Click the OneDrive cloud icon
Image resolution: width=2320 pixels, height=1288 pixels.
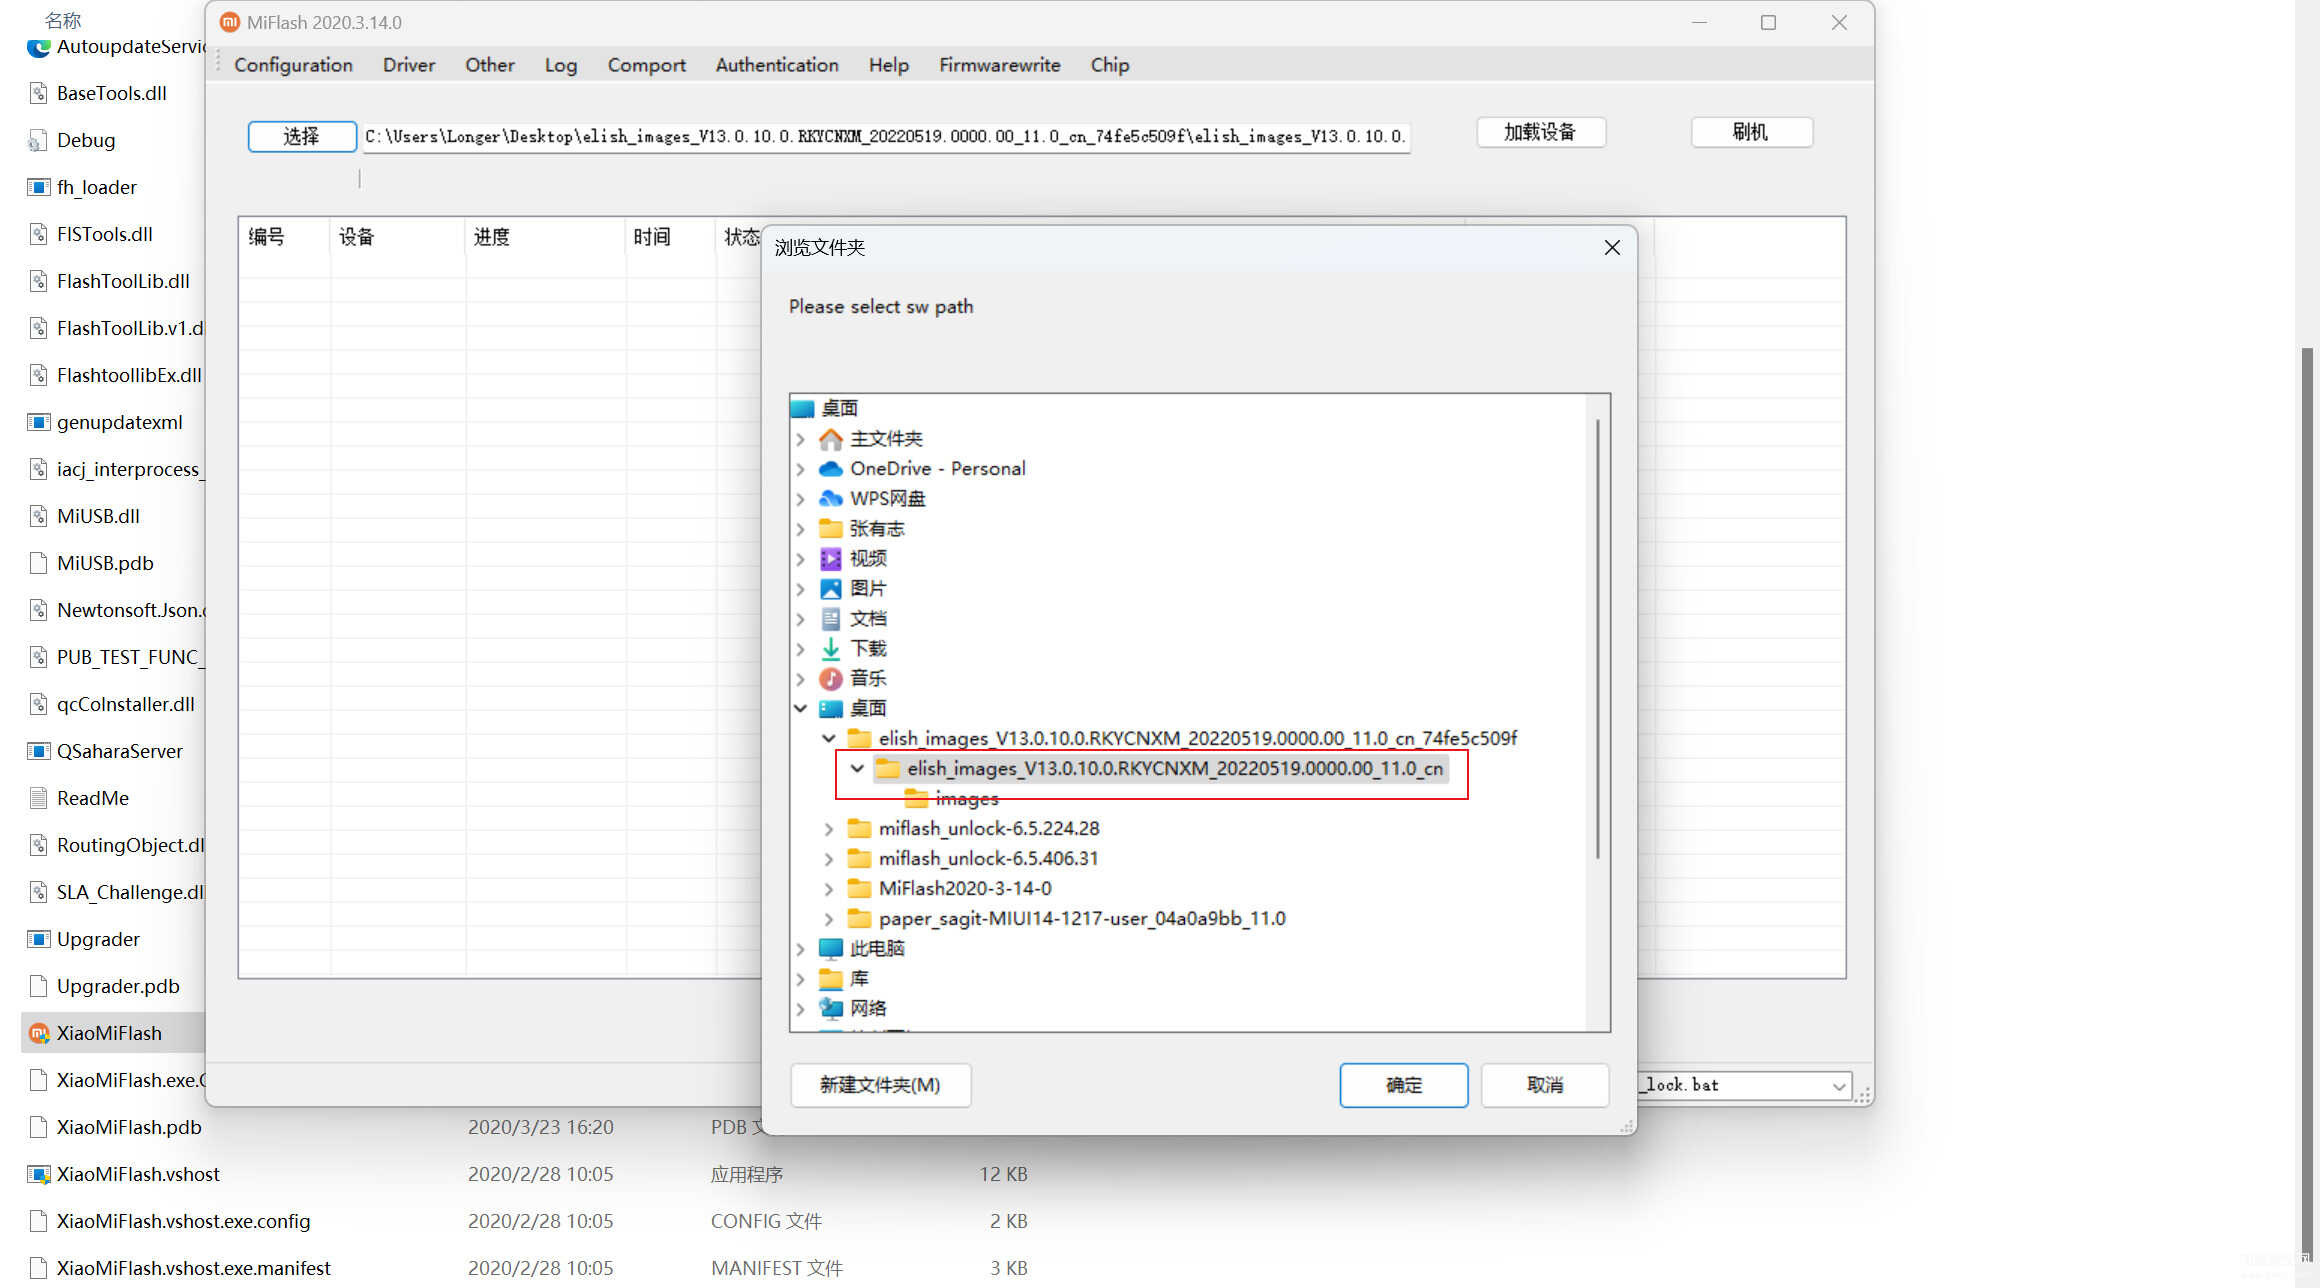[831, 468]
